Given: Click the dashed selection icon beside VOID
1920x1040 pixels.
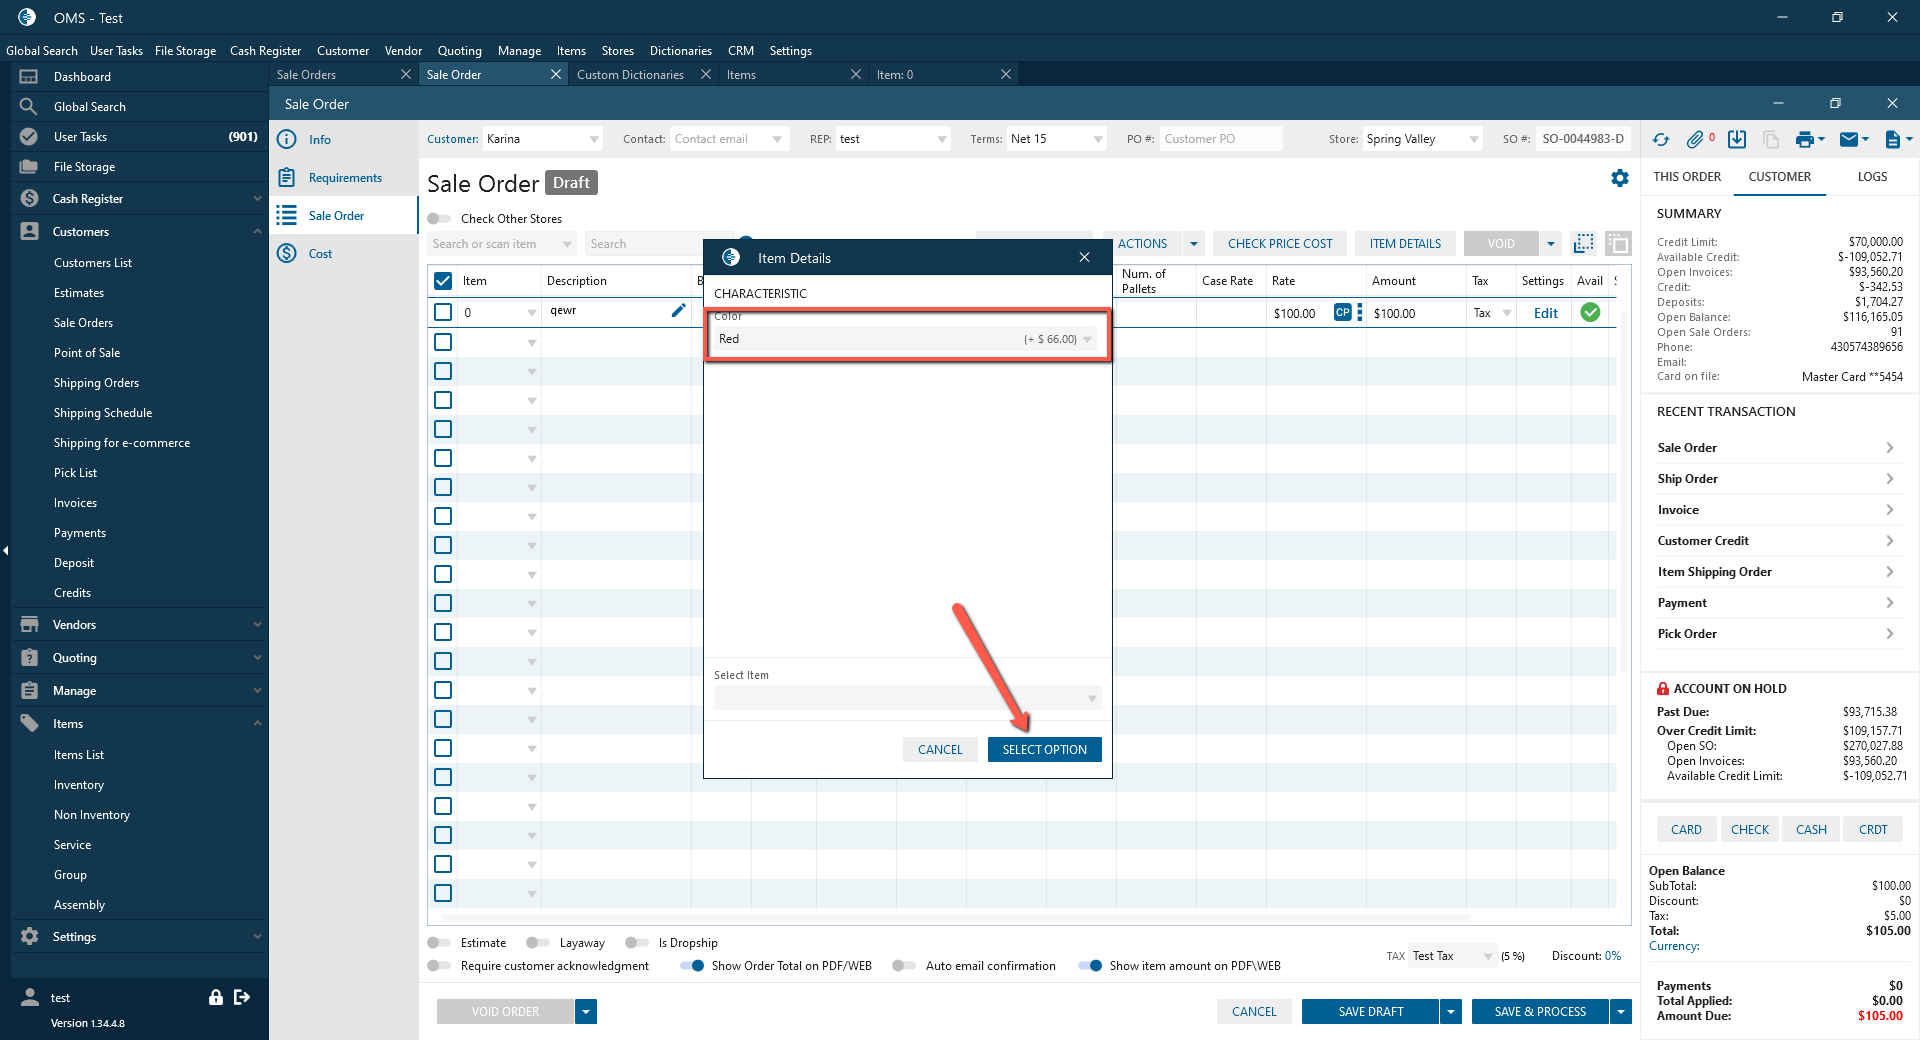Looking at the screenshot, I should click(1584, 244).
